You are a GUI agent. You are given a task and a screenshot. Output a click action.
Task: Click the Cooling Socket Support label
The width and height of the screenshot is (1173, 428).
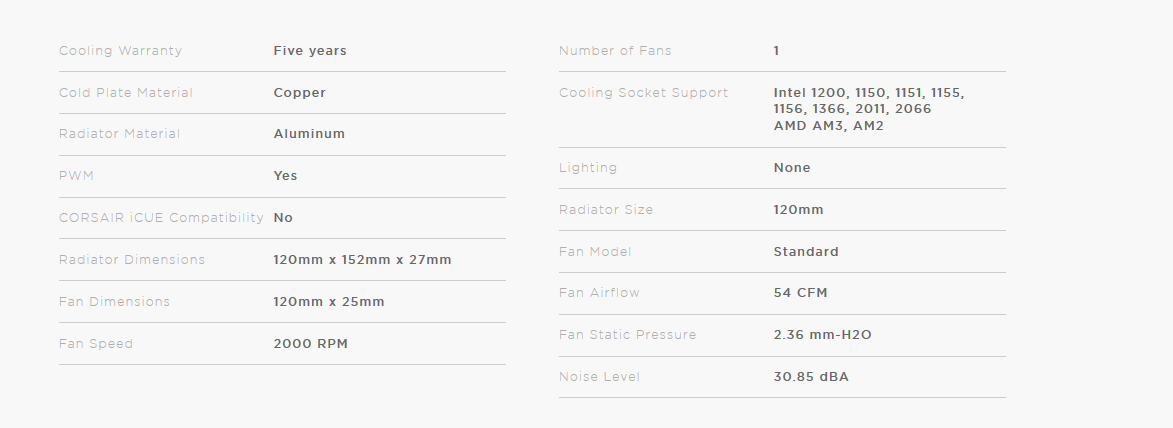[643, 93]
